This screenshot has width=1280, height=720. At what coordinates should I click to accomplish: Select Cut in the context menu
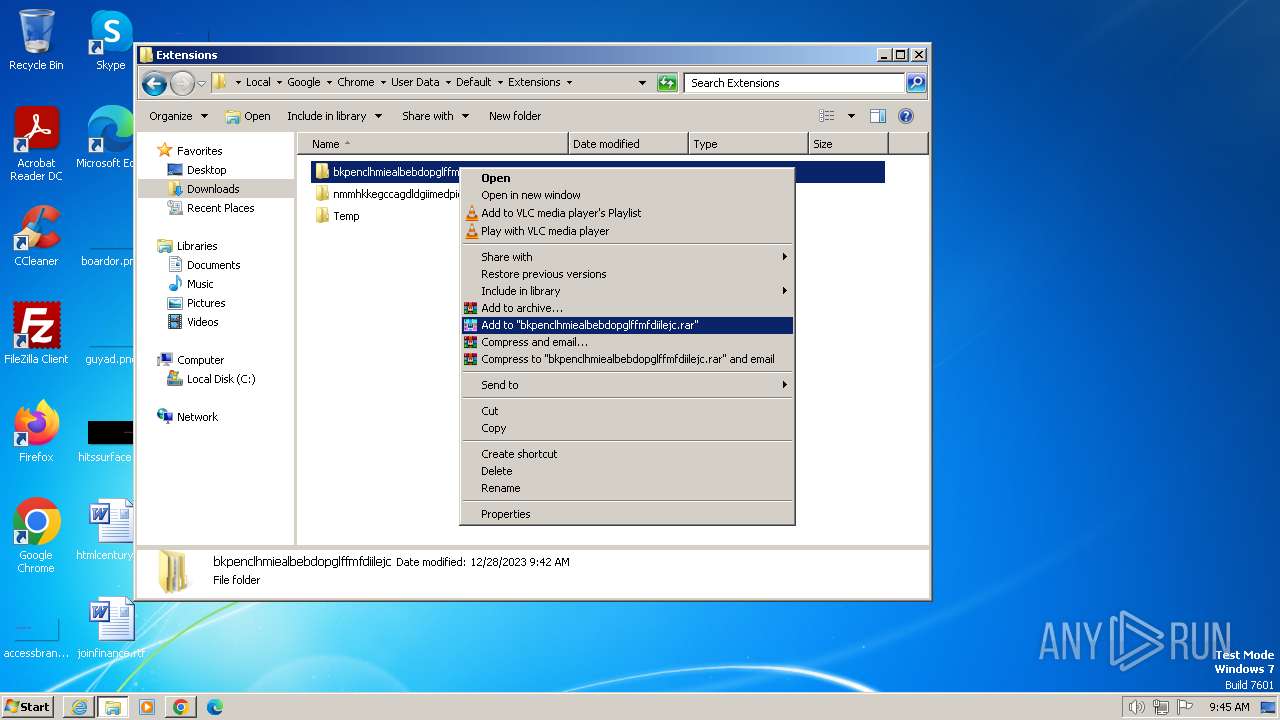coord(627,411)
